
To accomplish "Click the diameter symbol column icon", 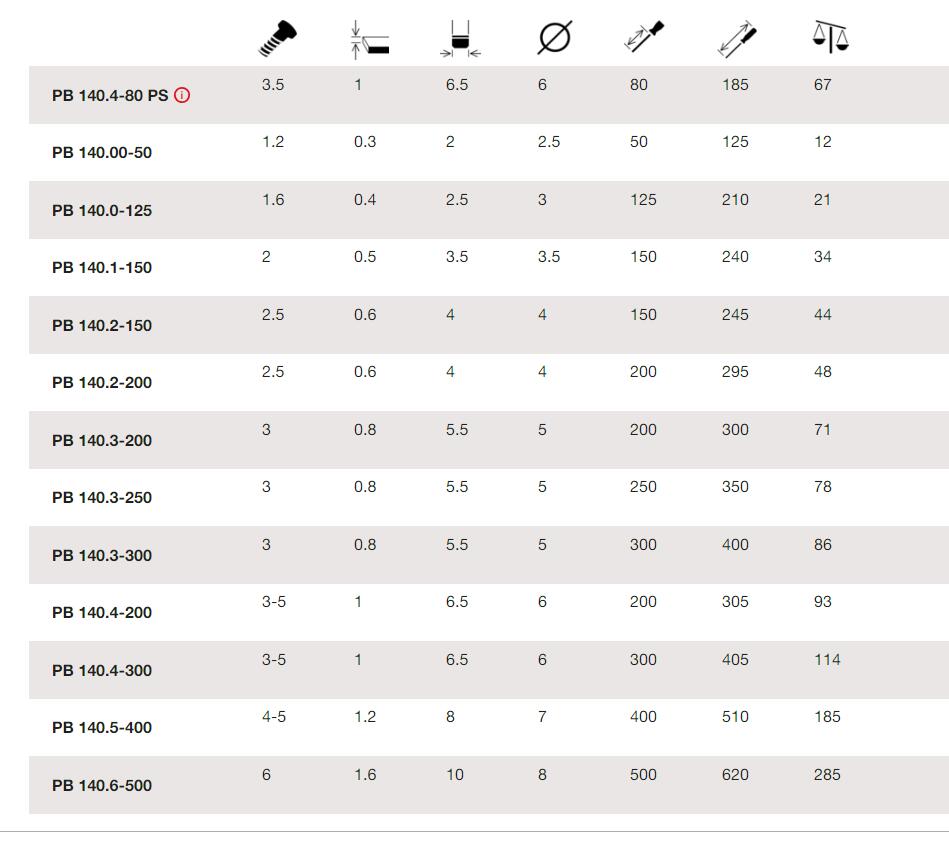I will [555, 38].
